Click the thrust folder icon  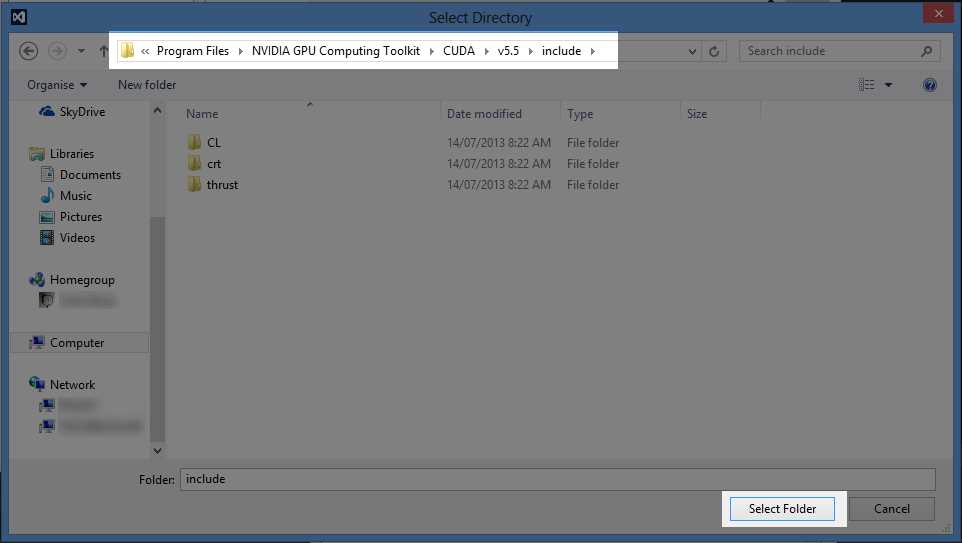(194, 184)
